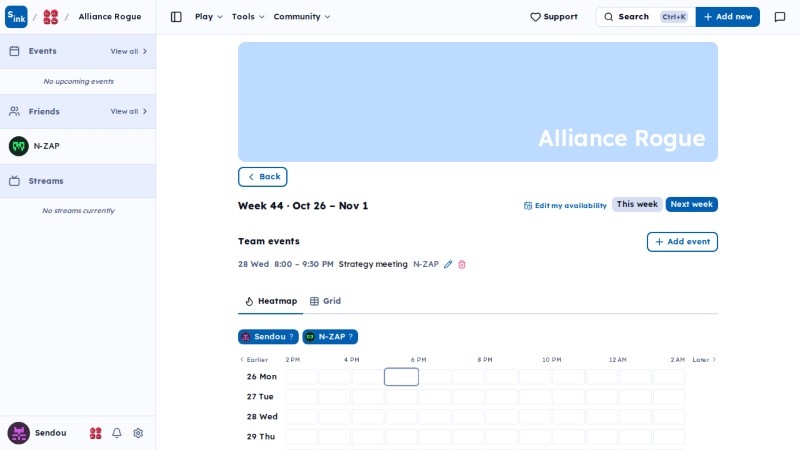Click the 8 PM time column header

(485, 360)
